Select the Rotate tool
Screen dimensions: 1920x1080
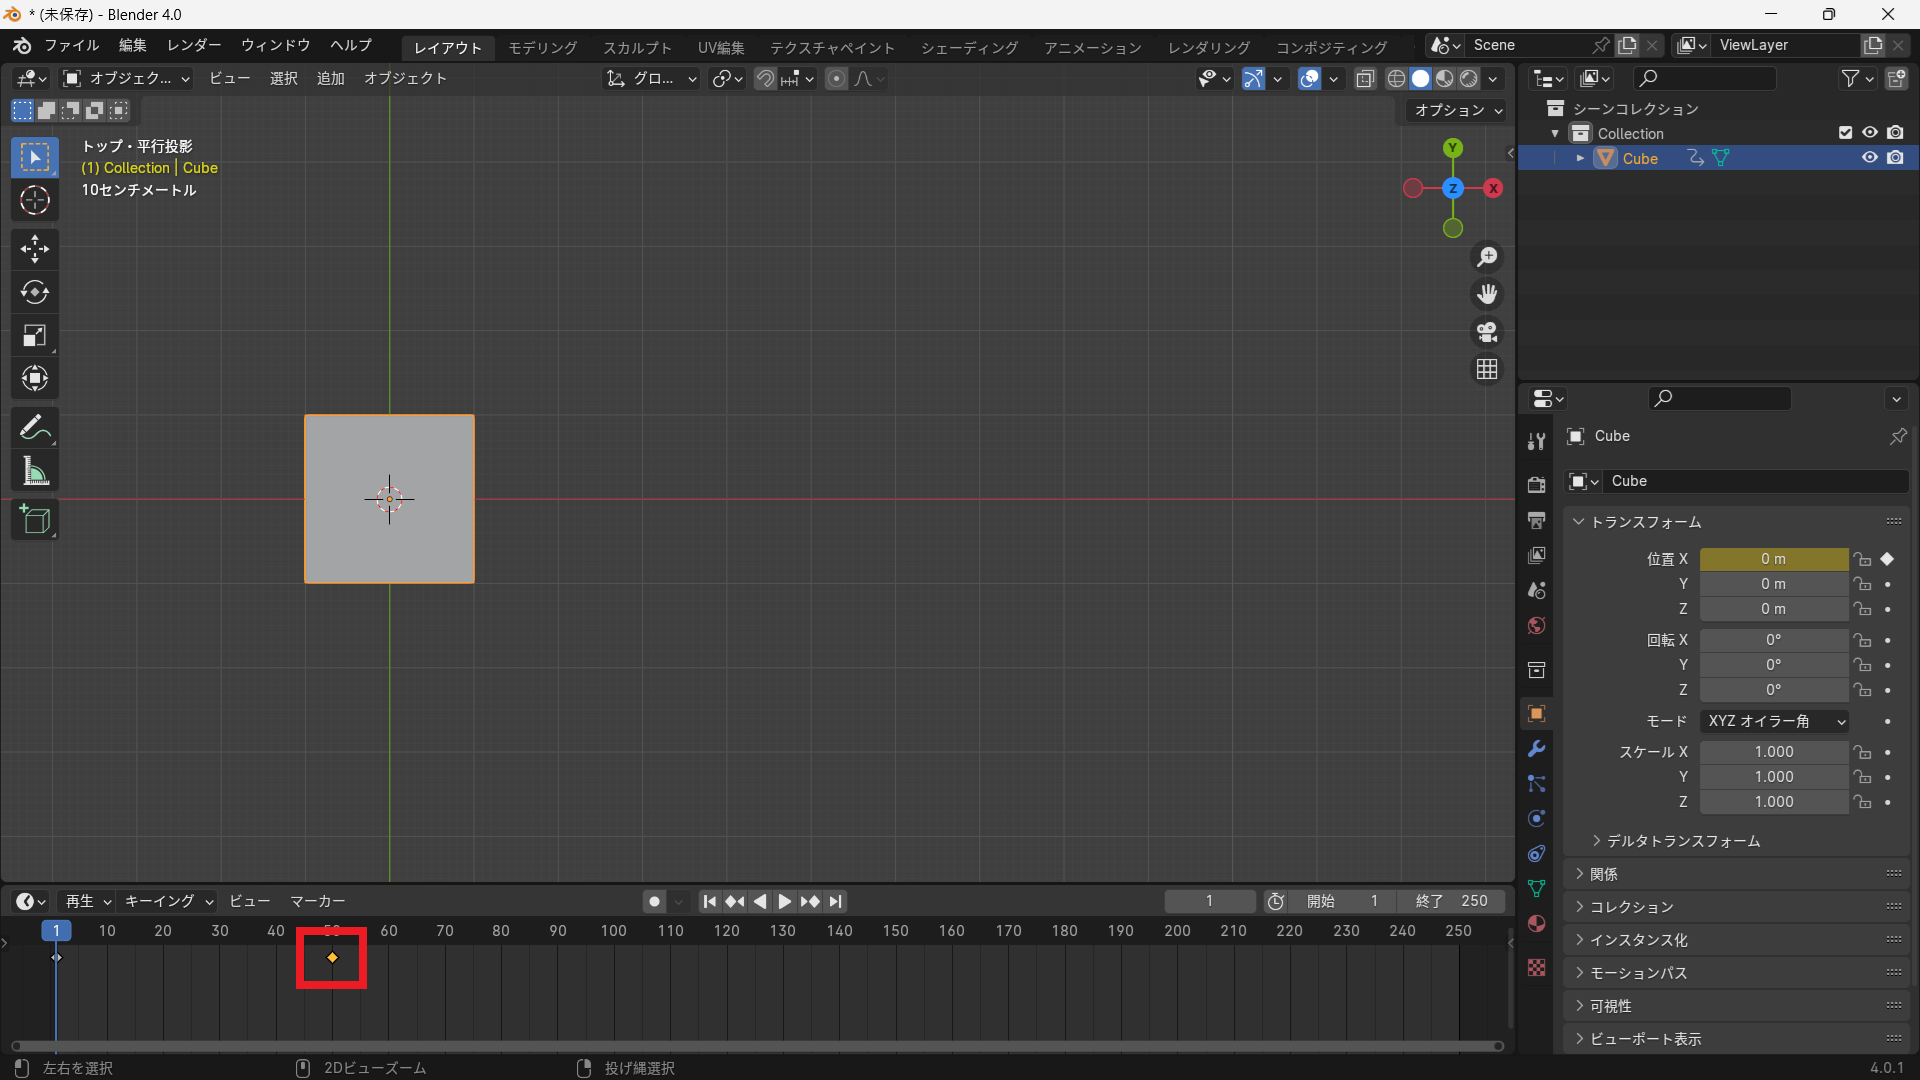pyautogui.click(x=35, y=292)
